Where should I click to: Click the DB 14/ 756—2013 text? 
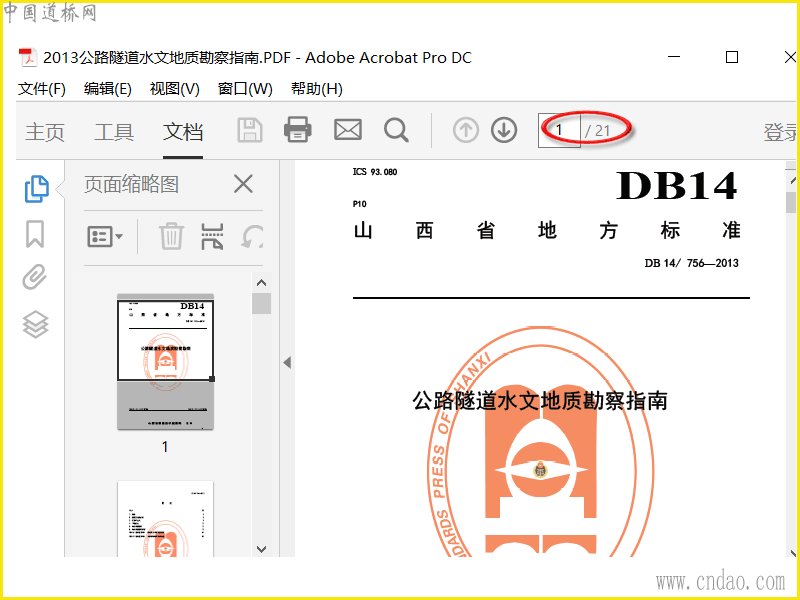click(x=691, y=263)
